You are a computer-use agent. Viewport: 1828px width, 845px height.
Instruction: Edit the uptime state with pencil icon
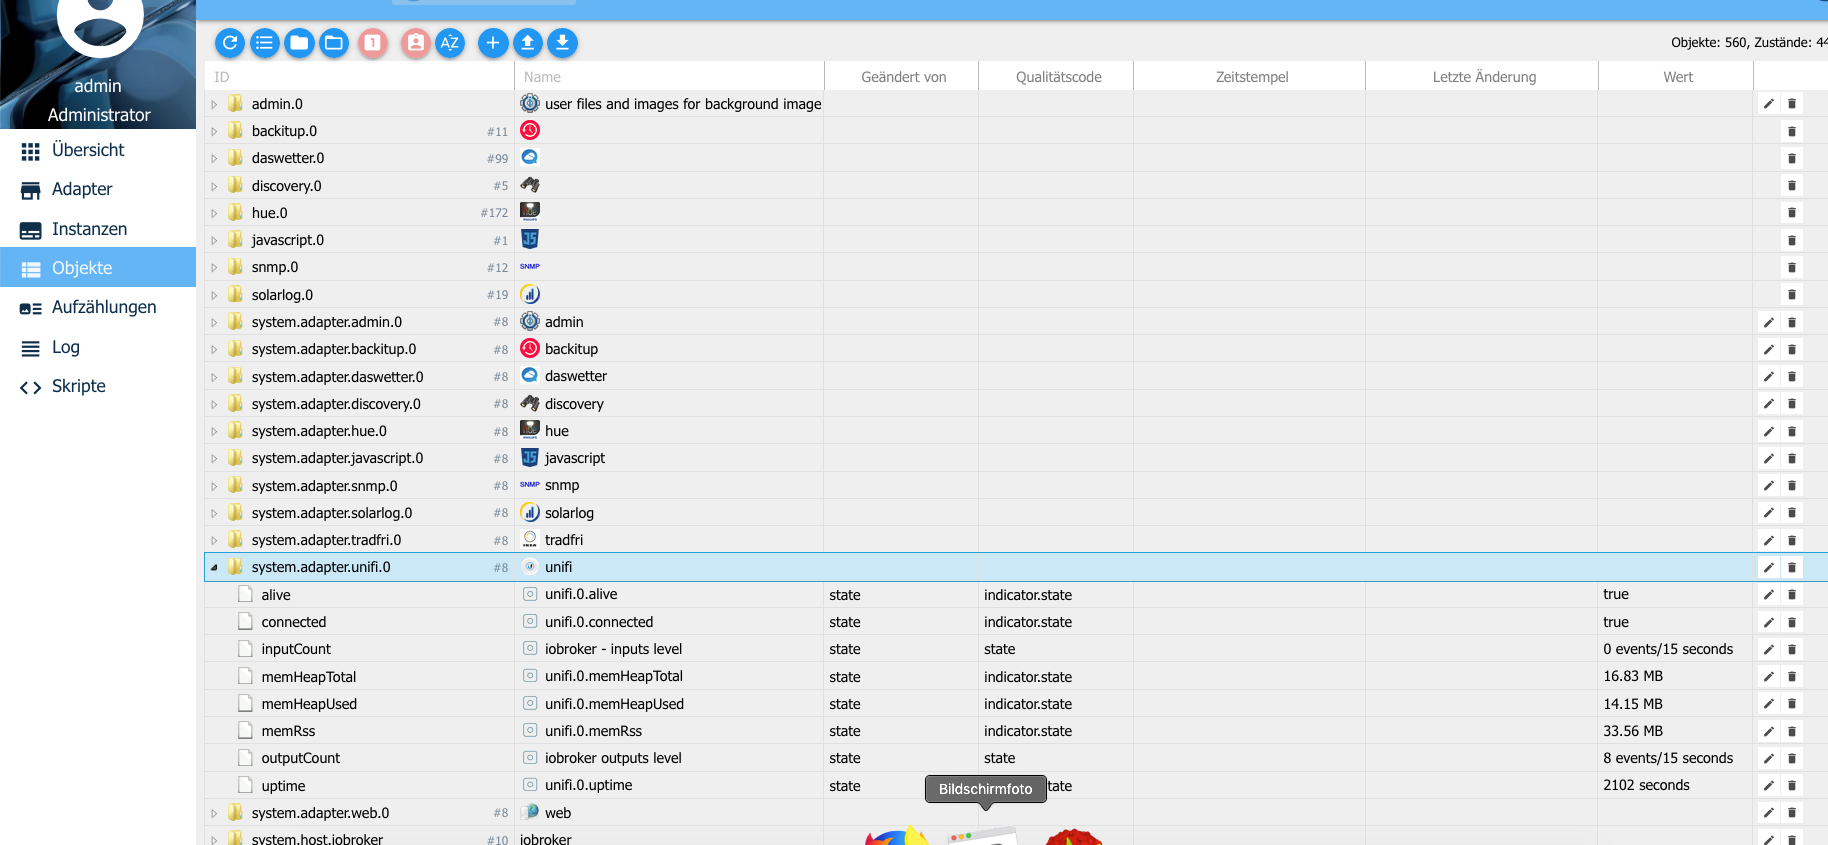click(1769, 786)
